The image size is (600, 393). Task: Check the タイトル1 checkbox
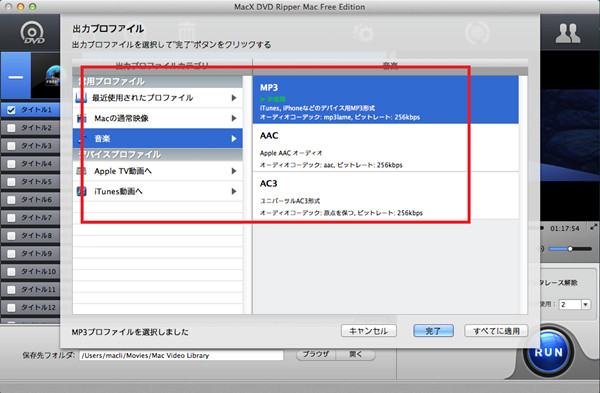[11, 110]
